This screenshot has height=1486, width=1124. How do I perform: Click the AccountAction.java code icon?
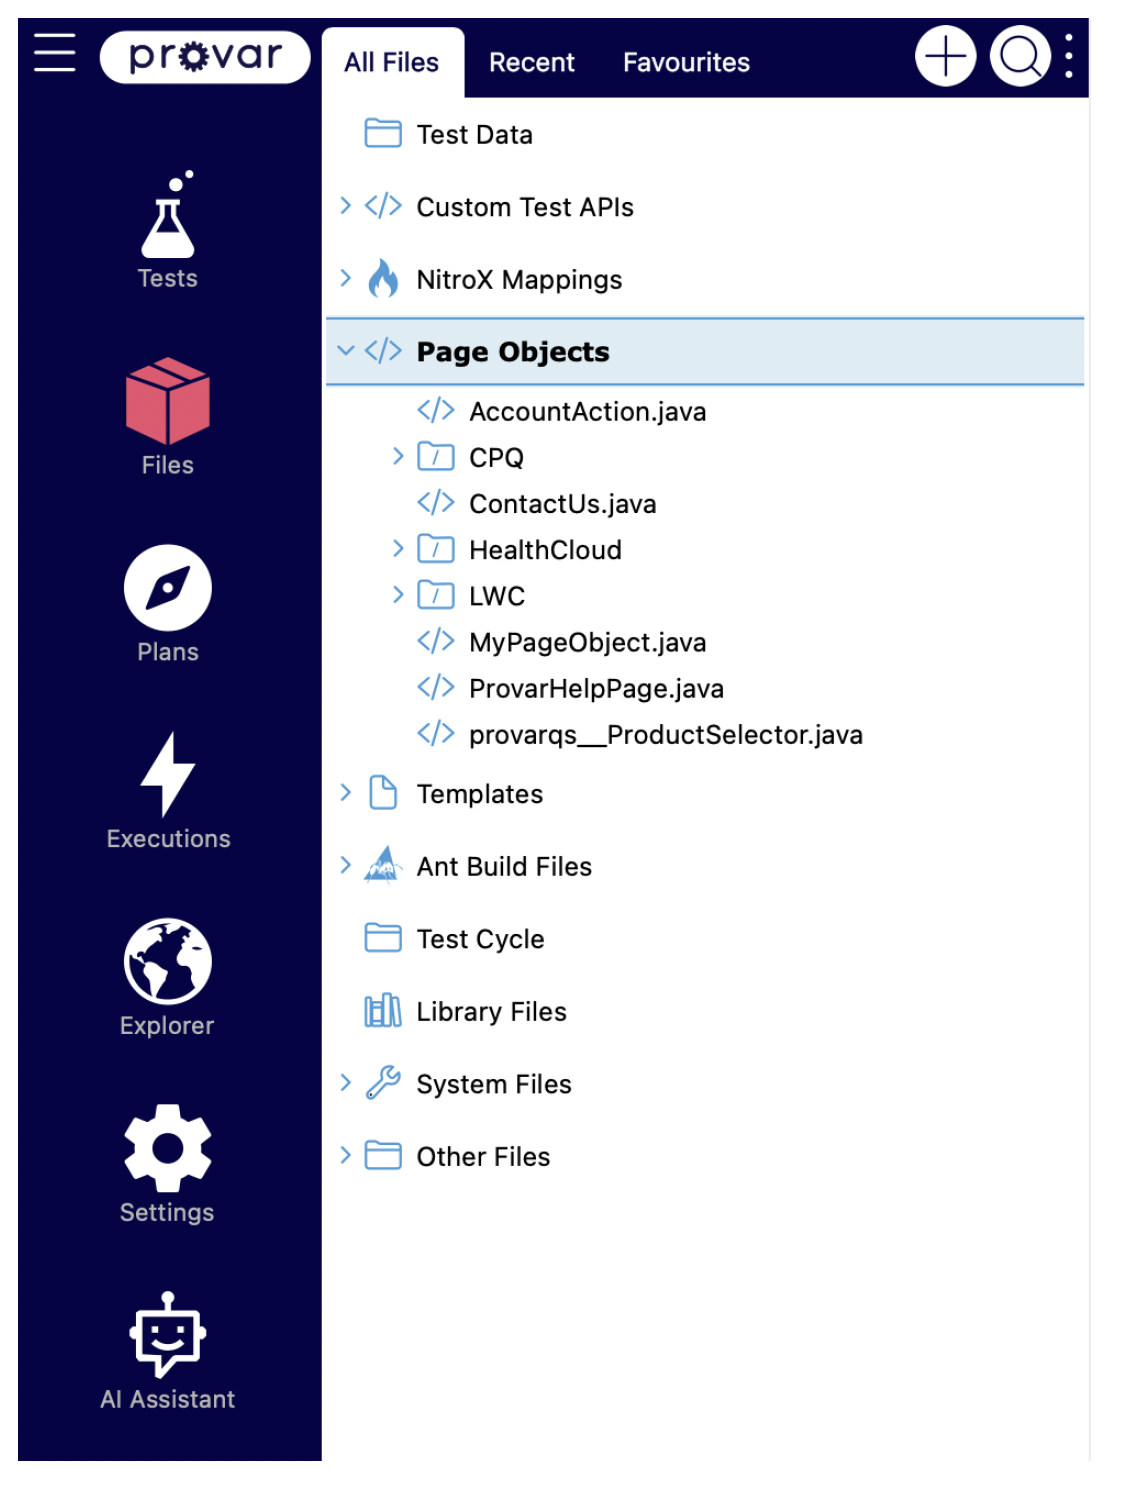click(x=436, y=410)
